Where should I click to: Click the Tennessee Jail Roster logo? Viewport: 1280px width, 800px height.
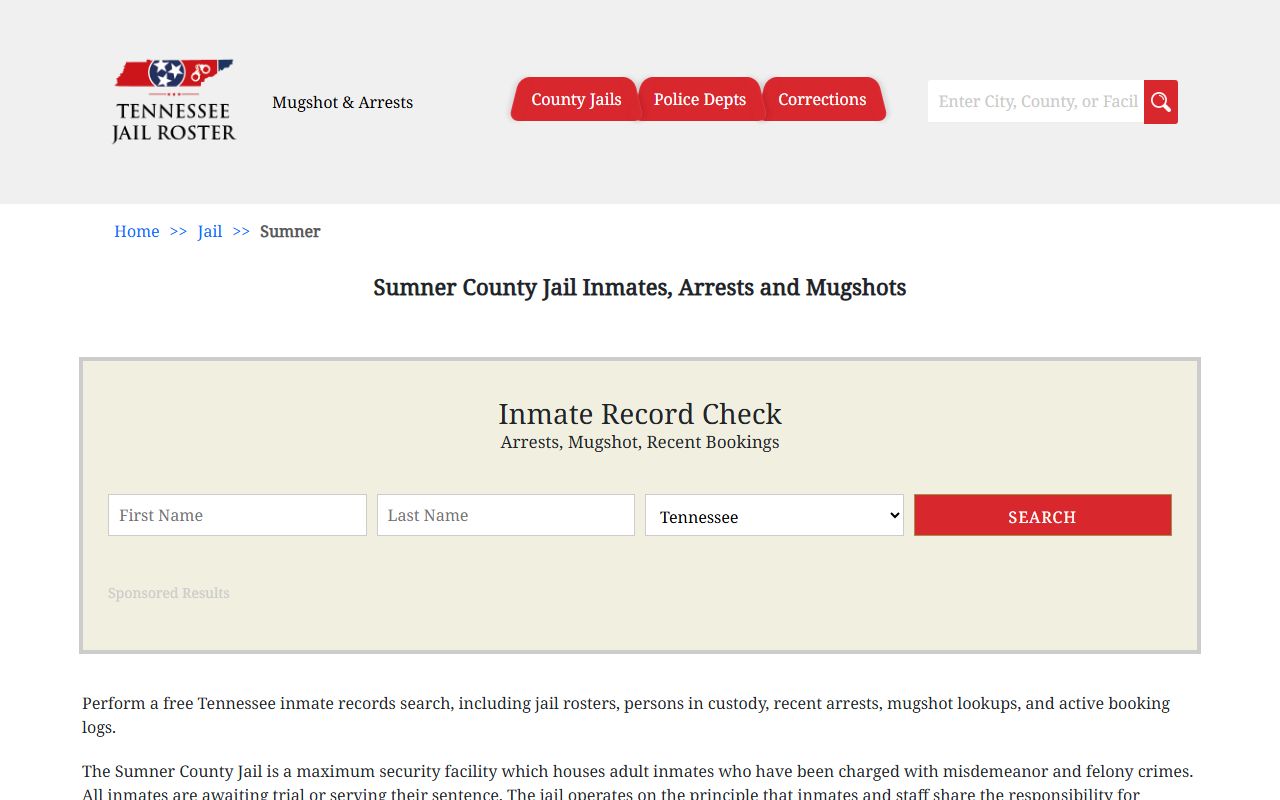click(x=174, y=101)
